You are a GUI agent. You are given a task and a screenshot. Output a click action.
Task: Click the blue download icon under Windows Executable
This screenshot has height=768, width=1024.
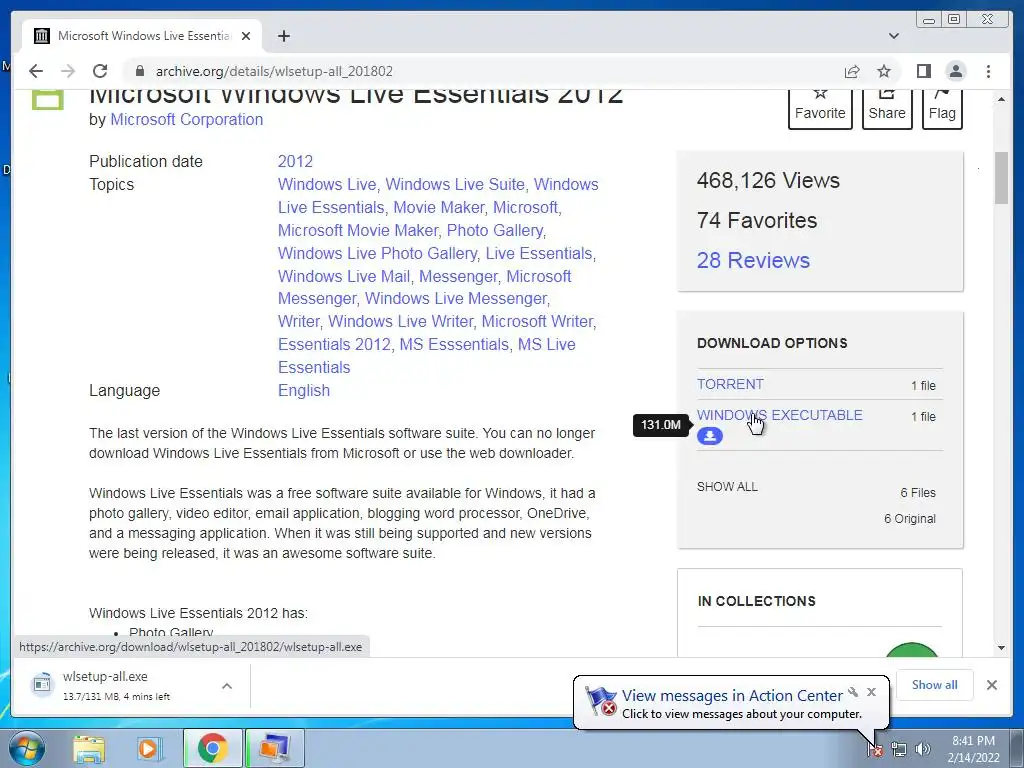click(710, 436)
